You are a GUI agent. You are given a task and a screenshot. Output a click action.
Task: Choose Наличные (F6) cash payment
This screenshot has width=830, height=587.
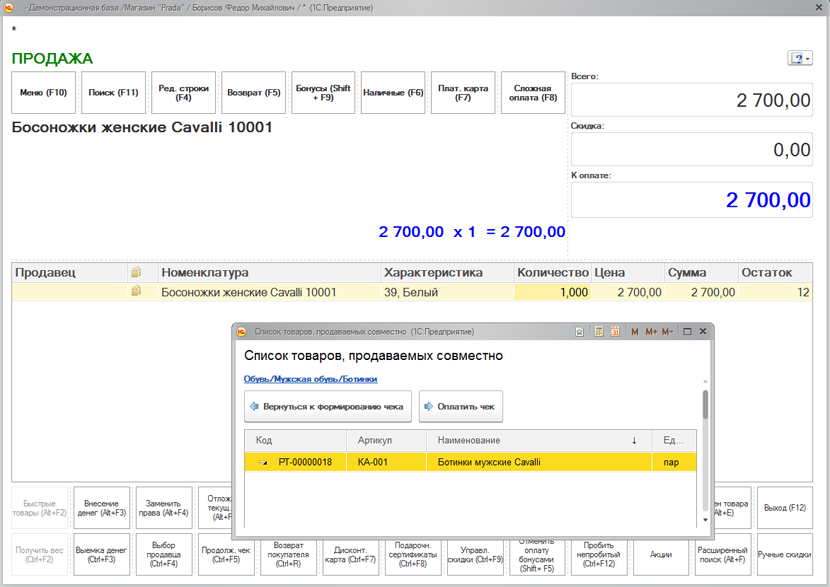coord(393,93)
